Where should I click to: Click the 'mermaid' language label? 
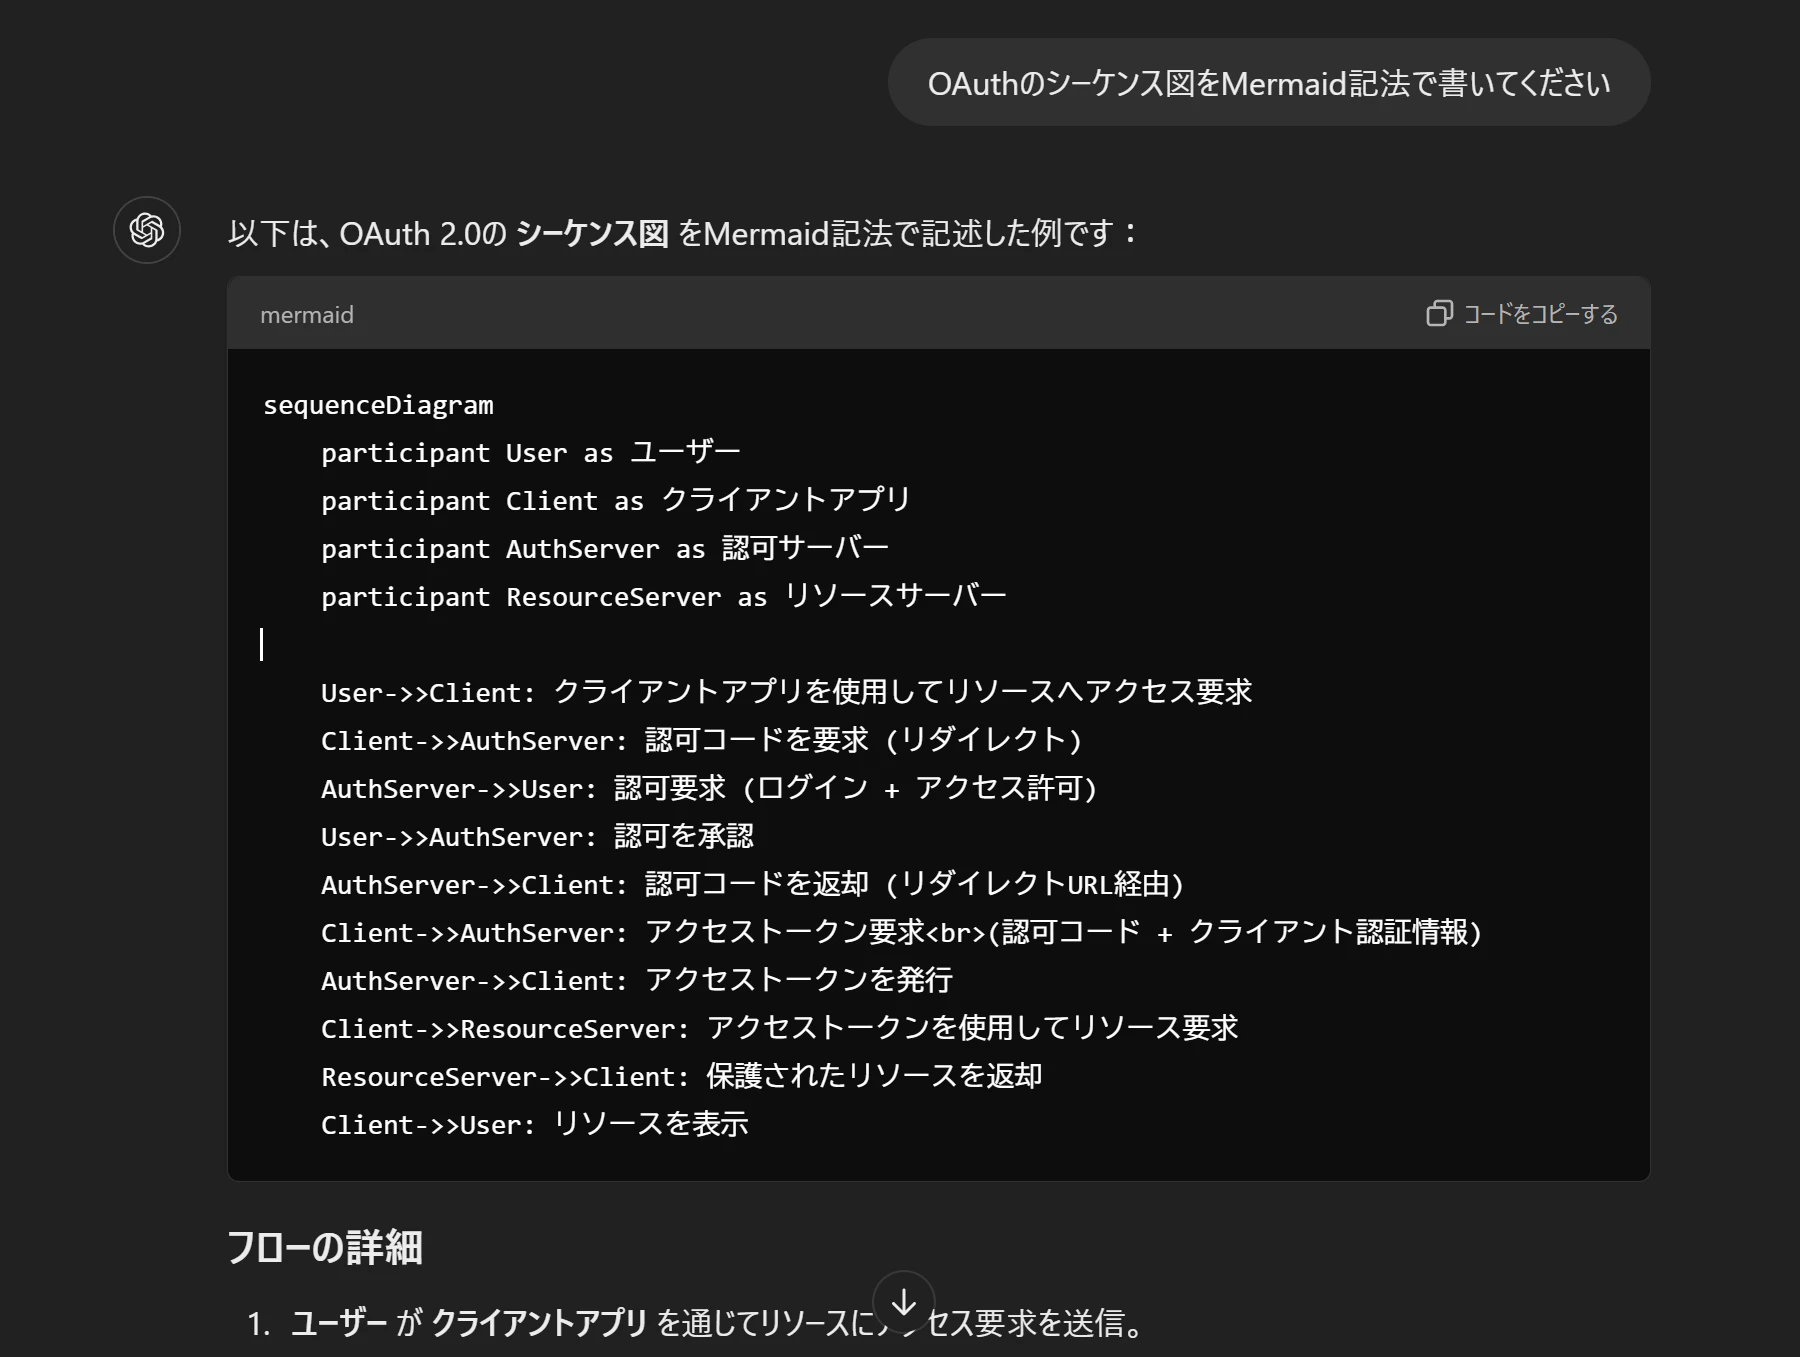(x=307, y=315)
